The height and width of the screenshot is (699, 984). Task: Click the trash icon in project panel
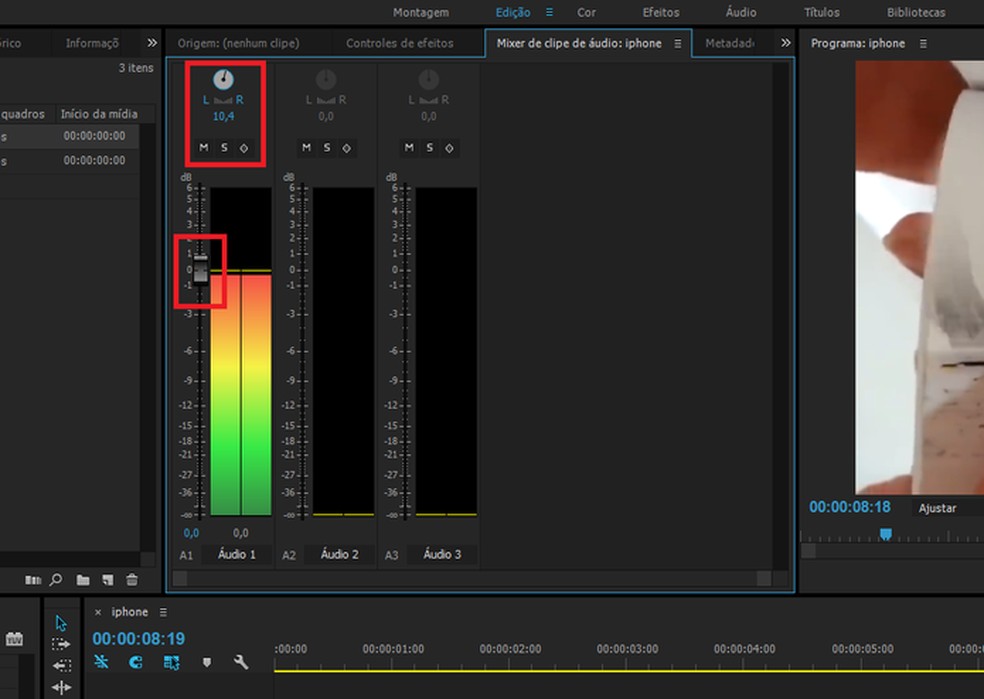[x=132, y=580]
